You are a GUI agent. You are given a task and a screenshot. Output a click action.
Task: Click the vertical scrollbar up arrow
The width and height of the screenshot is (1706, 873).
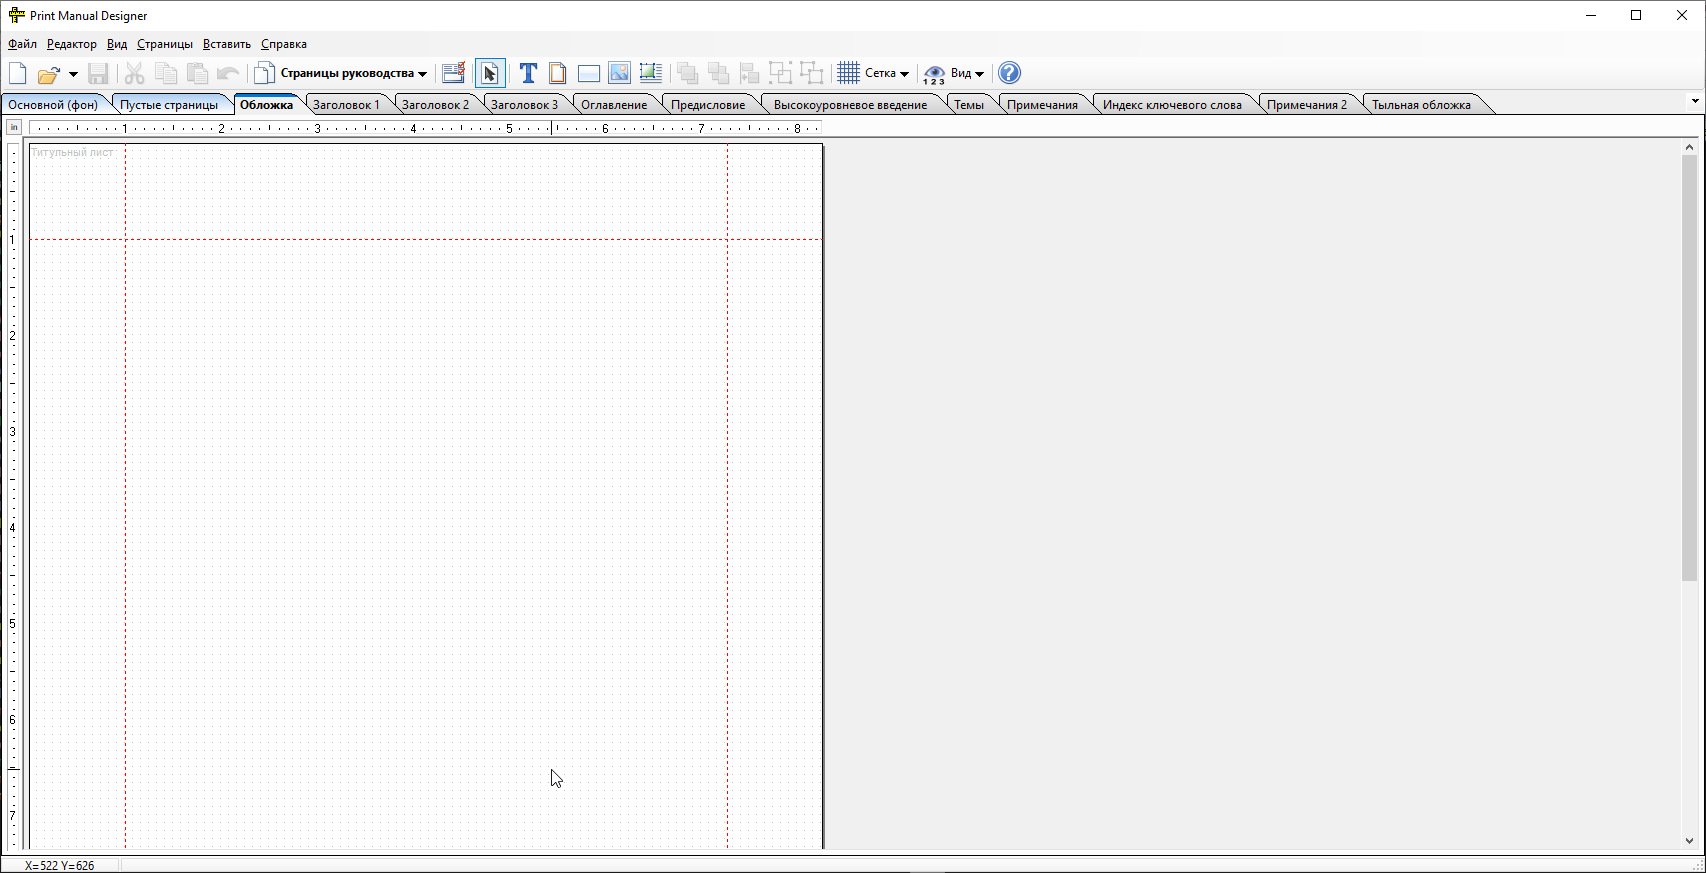(1689, 147)
